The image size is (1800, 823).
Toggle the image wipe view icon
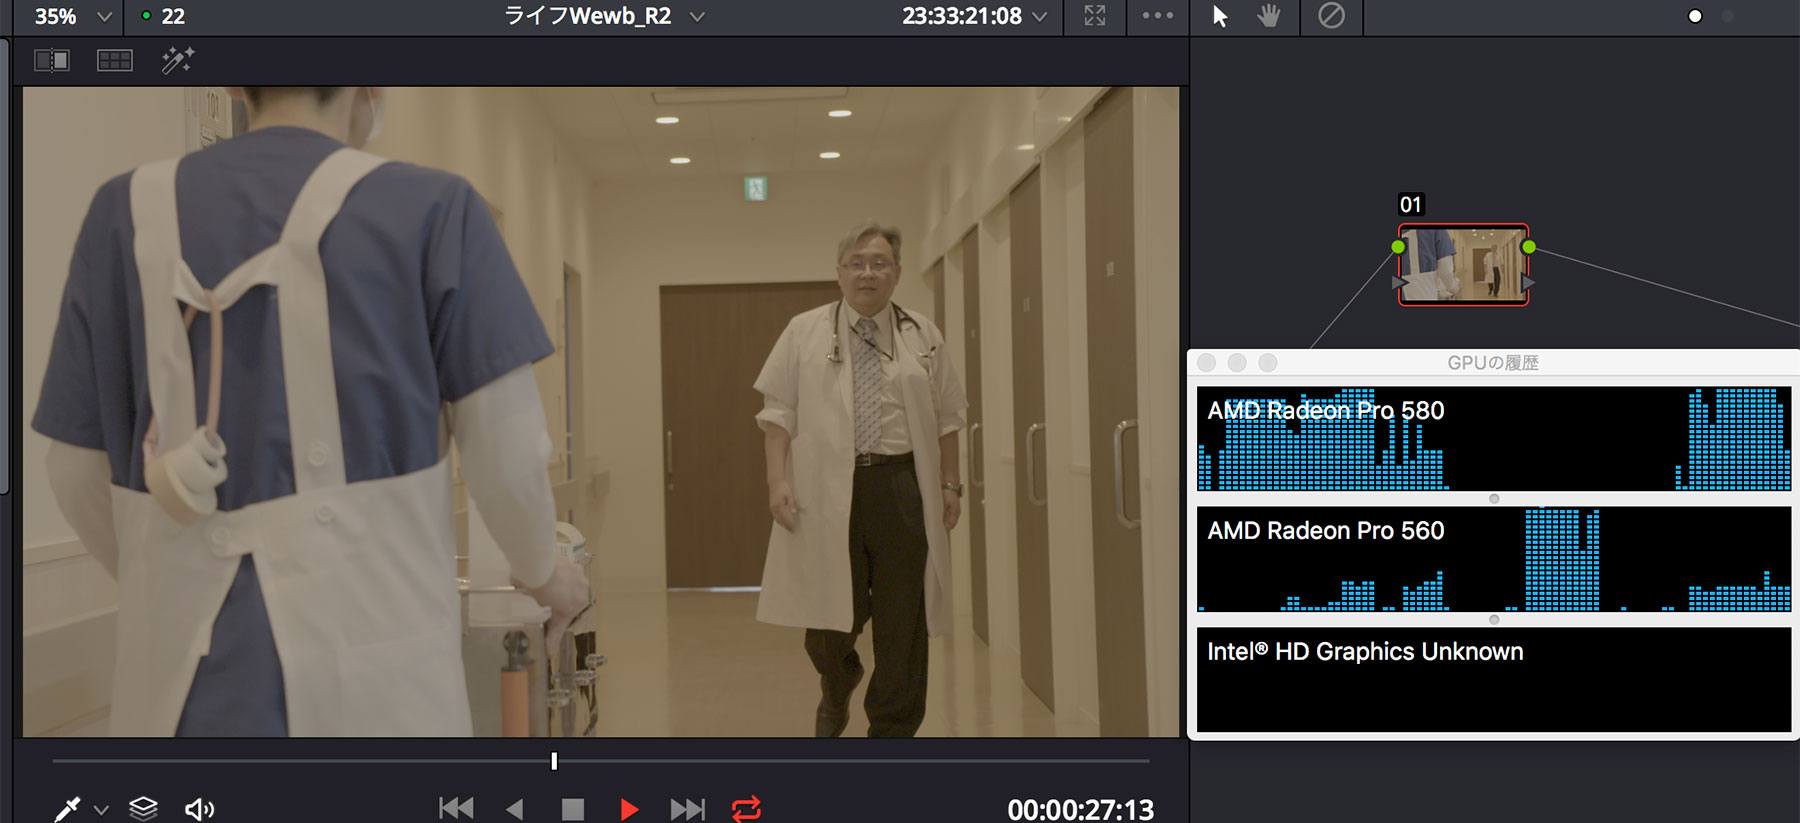click(x=52, y=61)
